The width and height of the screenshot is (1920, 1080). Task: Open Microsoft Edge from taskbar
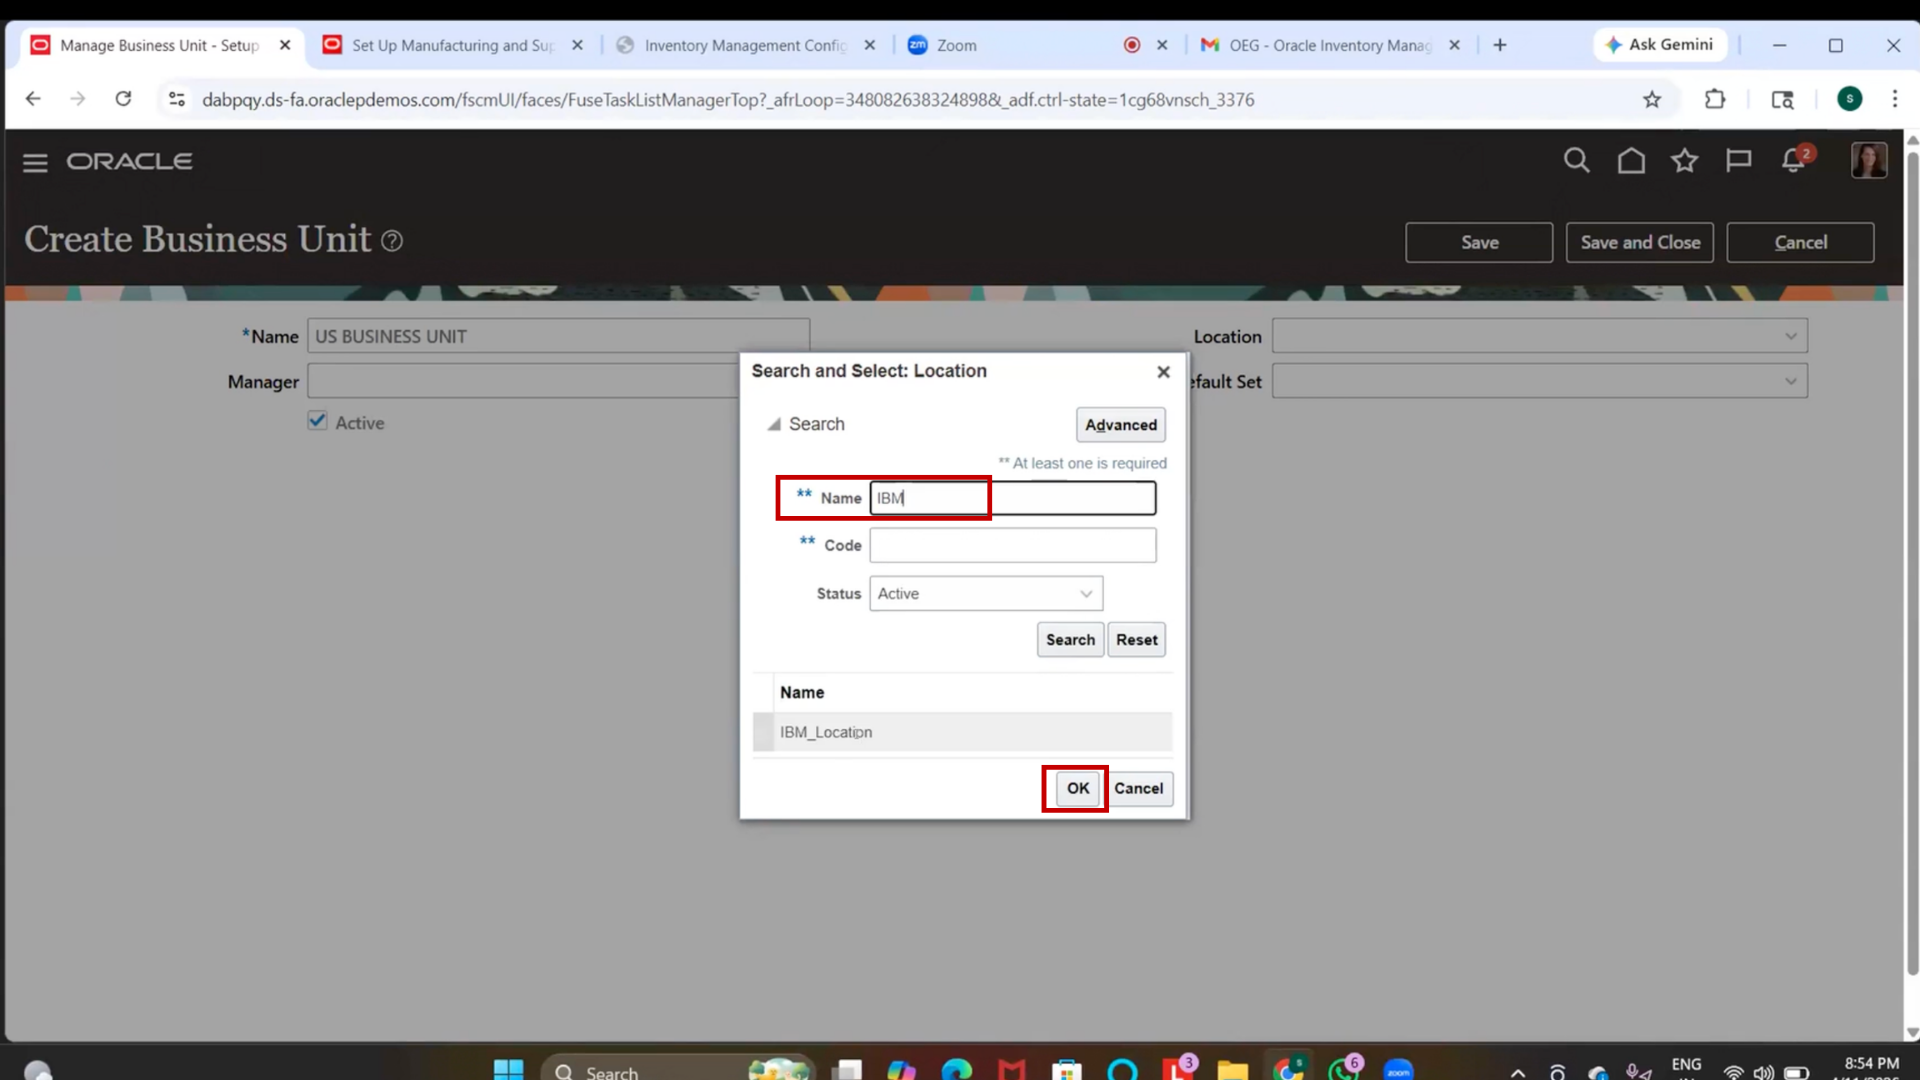956,1070
